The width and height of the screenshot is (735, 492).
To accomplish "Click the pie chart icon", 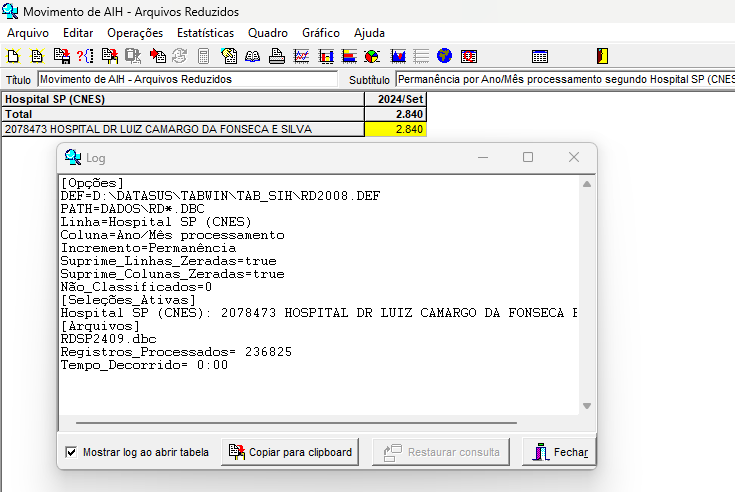I will (x=372, y=56).
